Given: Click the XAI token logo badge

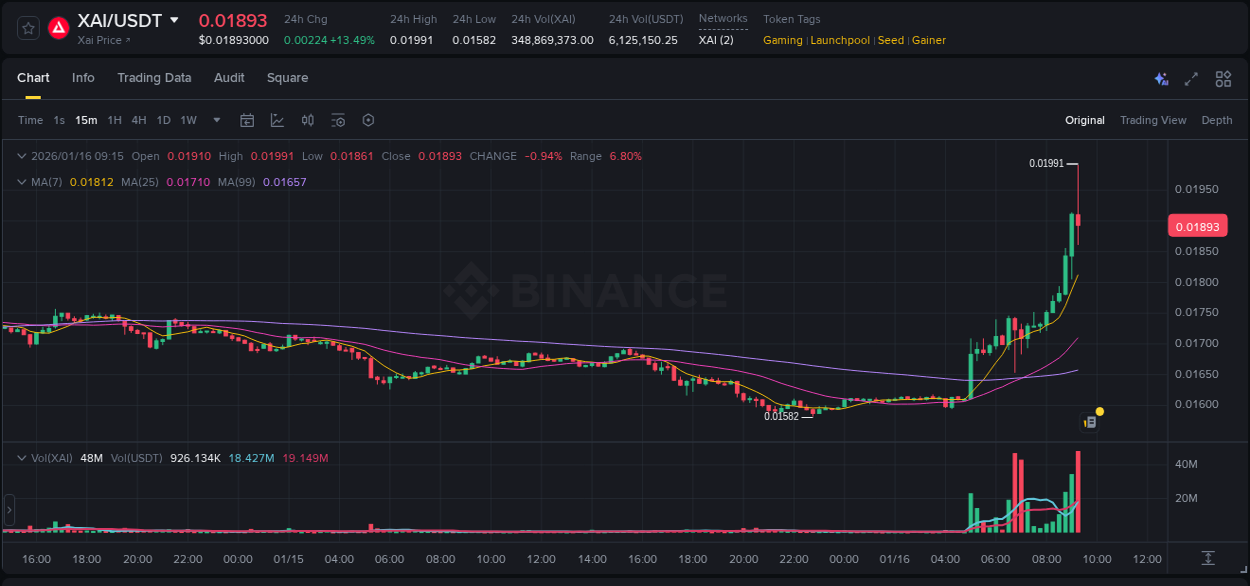Looking at the screenshot, I should (58, 28).
